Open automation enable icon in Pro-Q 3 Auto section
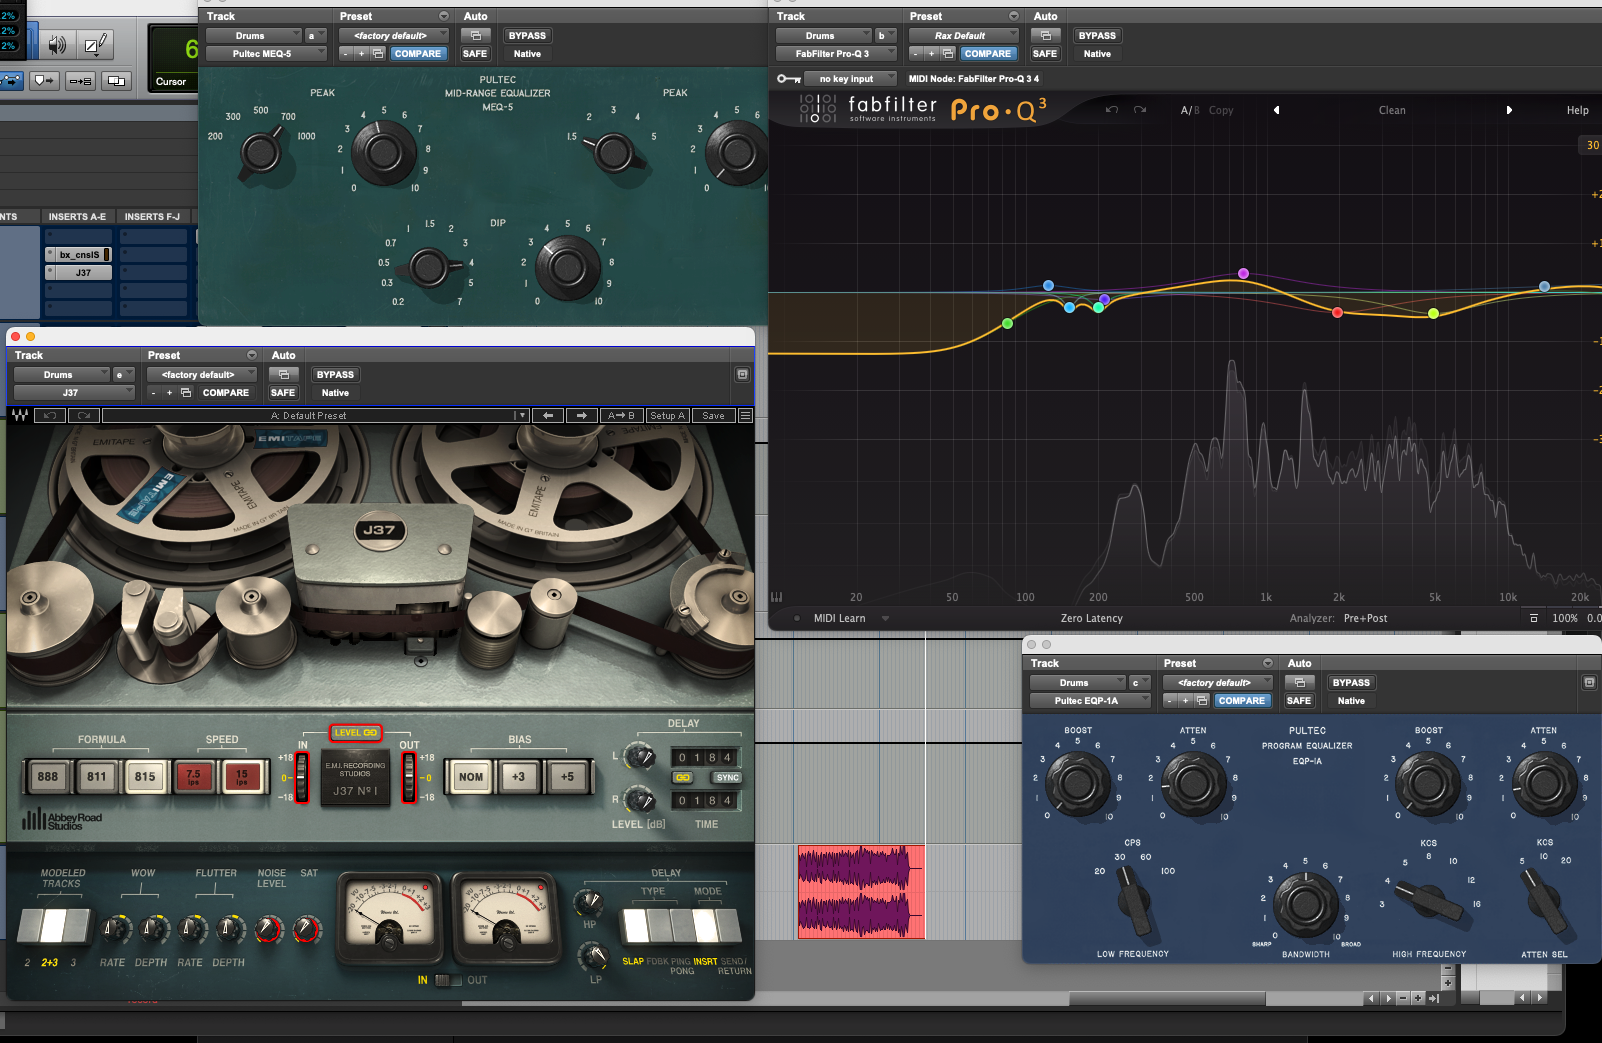The height and width of the screenshot is (1043, 1602). point(1045,35)
